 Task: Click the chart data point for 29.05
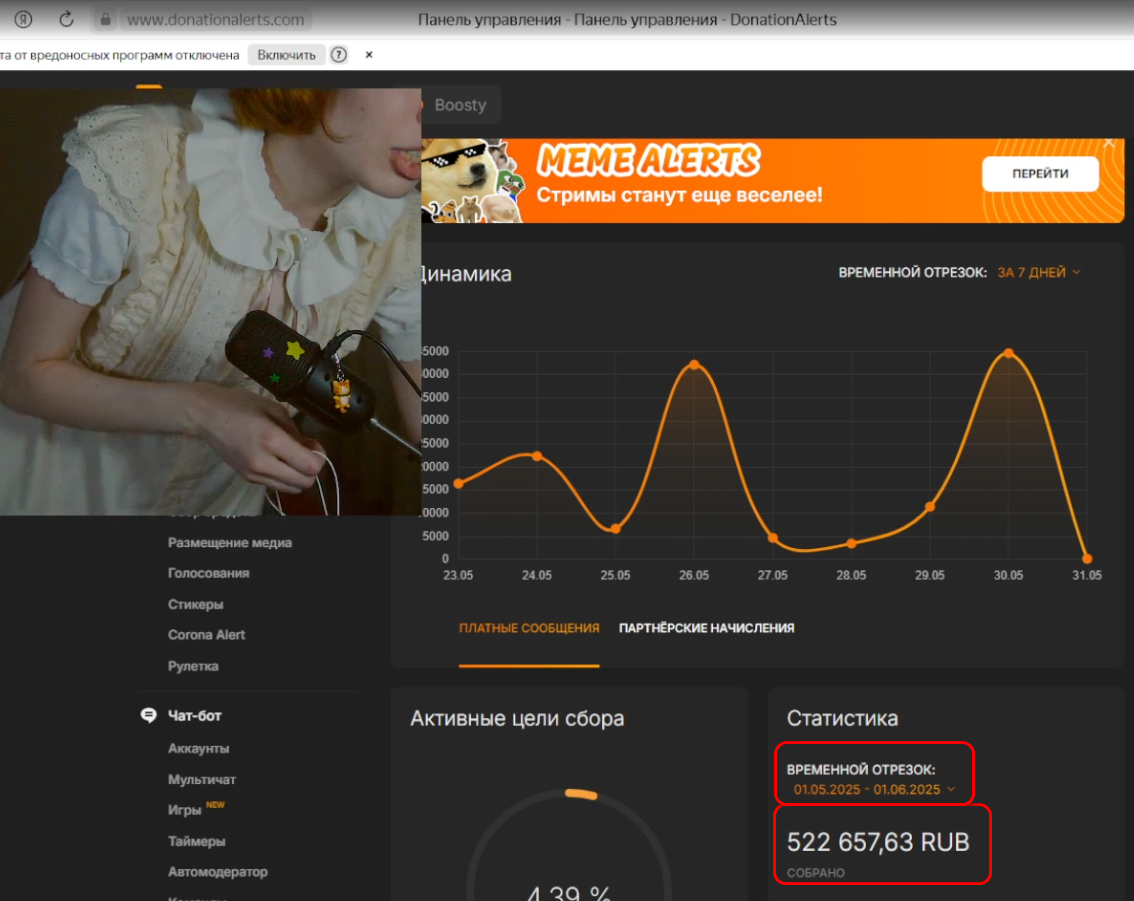click(x=930, y=507)
